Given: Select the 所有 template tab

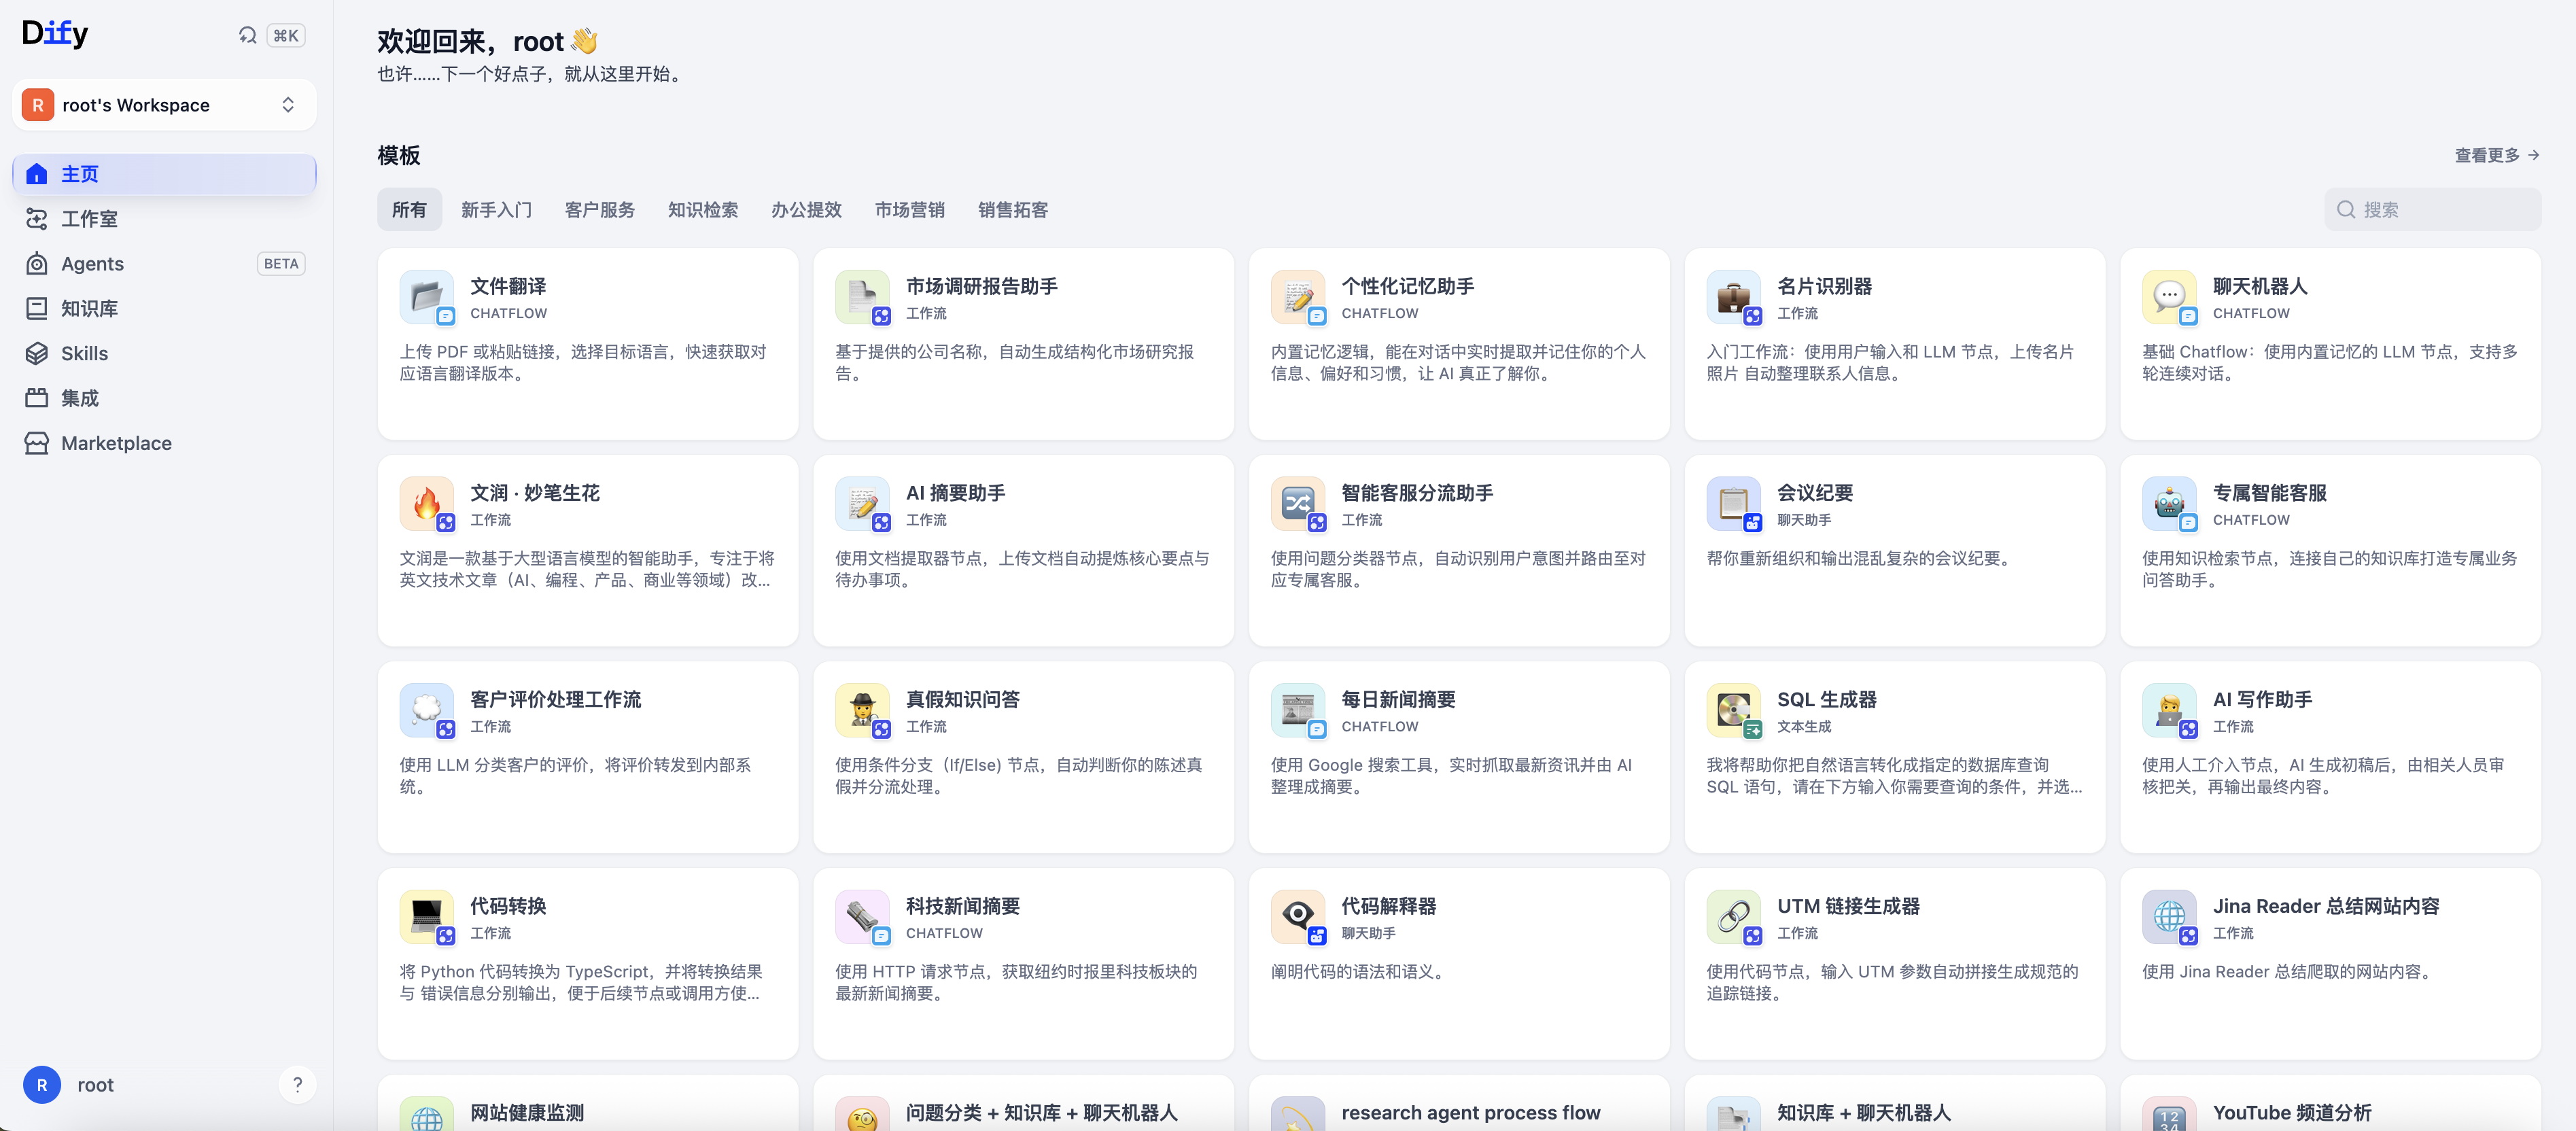Looking at the screenshot, I should 409,210.
